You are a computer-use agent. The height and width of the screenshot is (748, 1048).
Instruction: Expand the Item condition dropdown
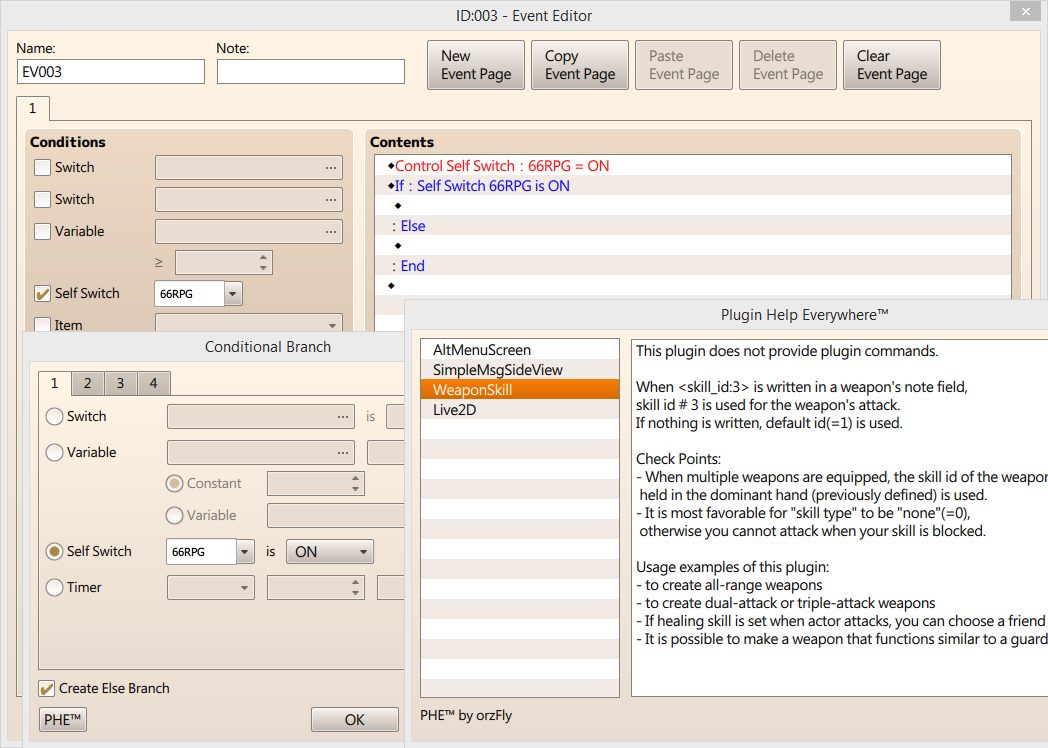(249, 324)
